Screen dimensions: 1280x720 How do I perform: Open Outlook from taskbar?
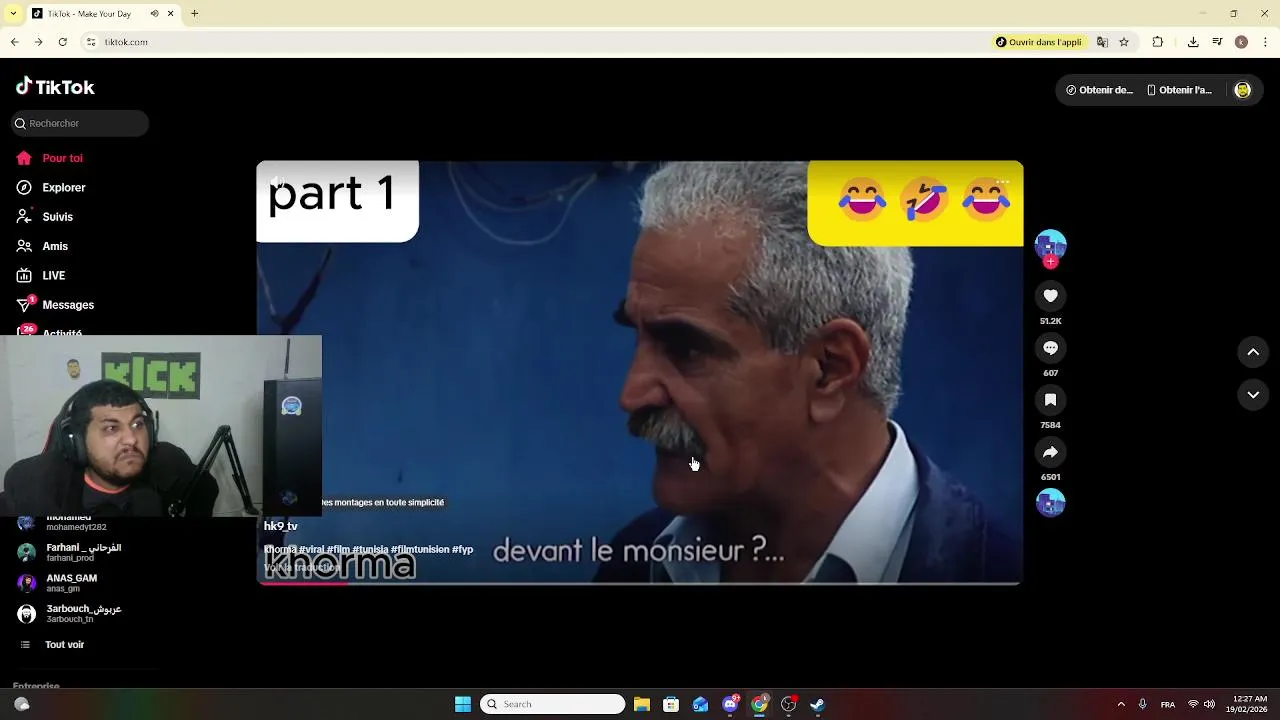pos(700,704)
